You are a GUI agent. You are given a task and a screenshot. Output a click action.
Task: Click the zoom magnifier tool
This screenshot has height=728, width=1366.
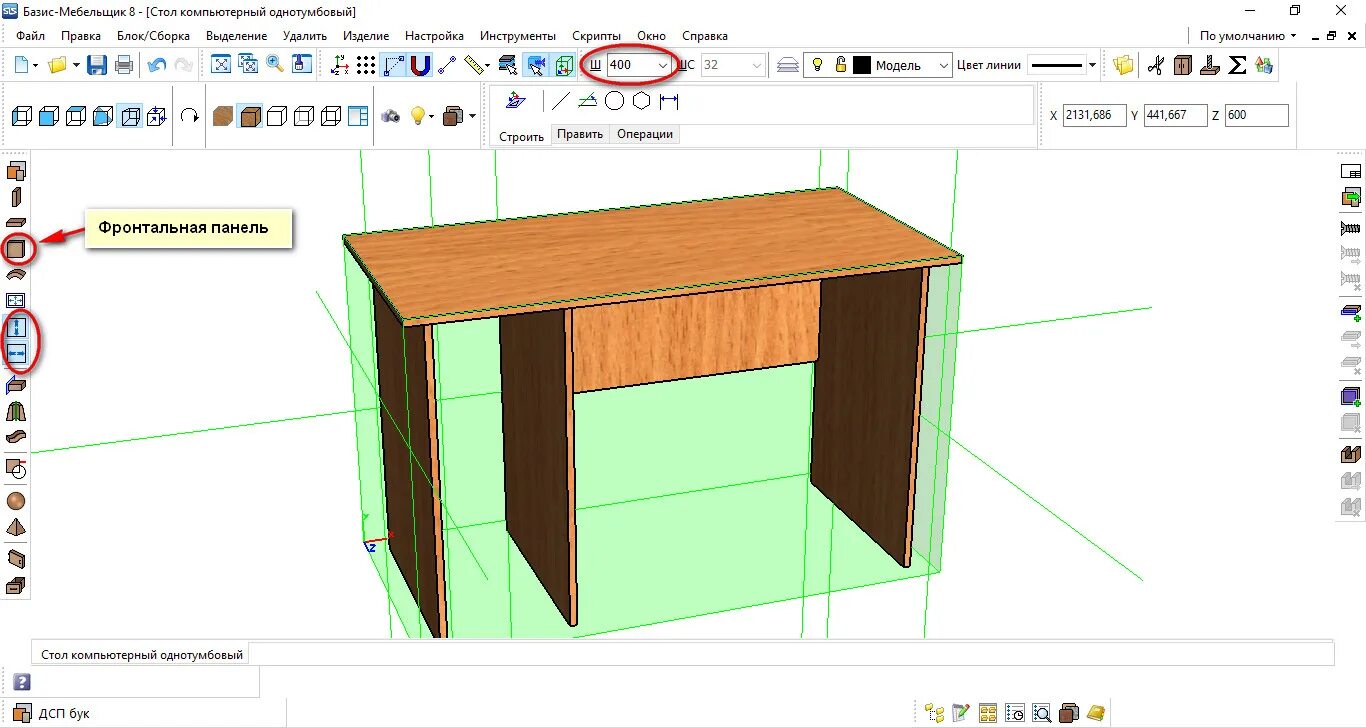tap(275, 65)
